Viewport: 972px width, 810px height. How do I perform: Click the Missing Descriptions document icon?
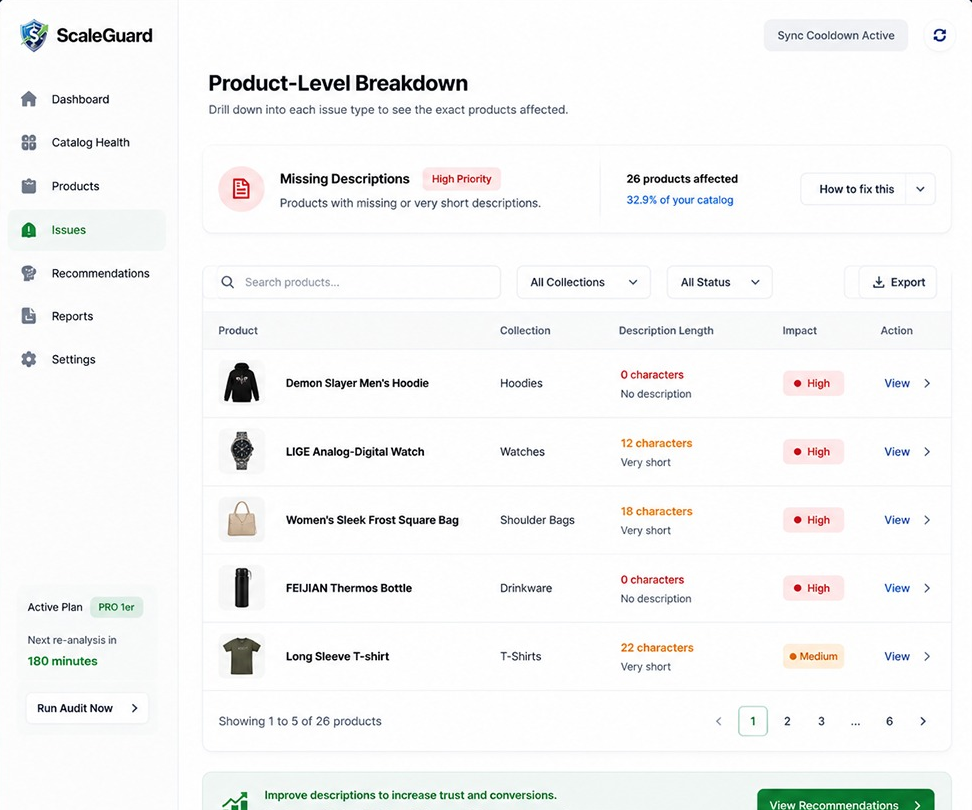coord(241,189)
